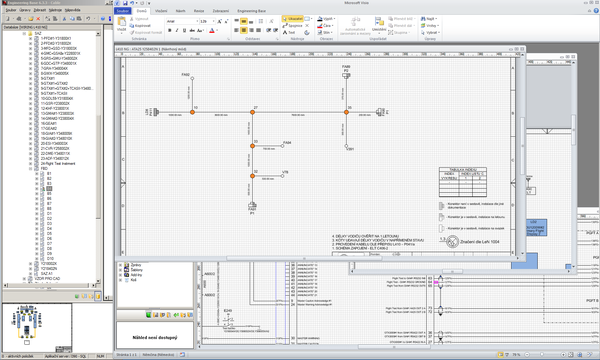Switch to the Návrh ribbon tab

pos(180,11)
